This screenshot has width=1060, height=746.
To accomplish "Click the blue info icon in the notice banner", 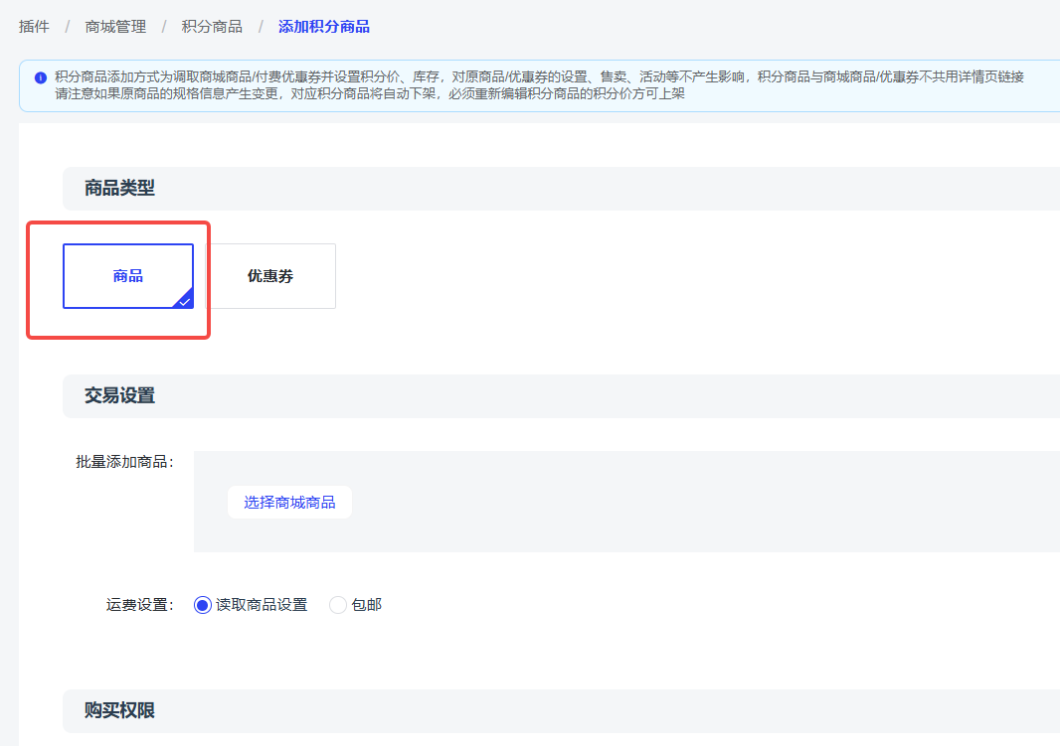I will (41, 78).
